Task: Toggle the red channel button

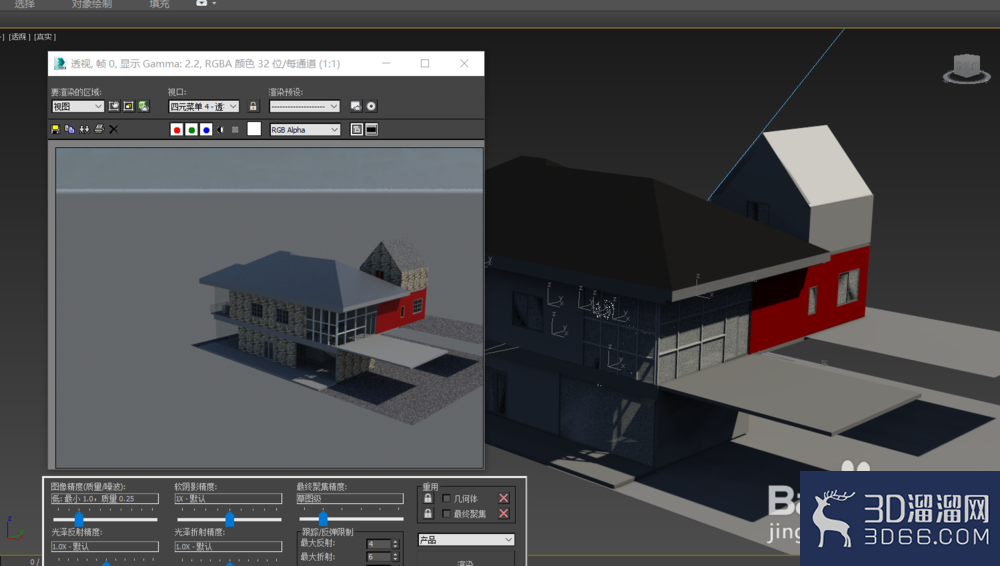Action: pyautogui.click(x=177, y=130)
